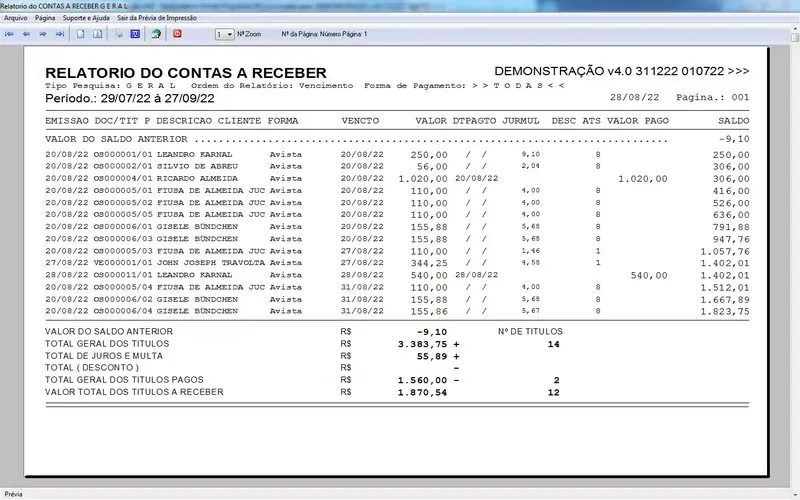Click the RELATORIO DO CONTAS A RECEBER heading
Screen dimensions: 800x500
pyautogui.click(x=186, y=73)
